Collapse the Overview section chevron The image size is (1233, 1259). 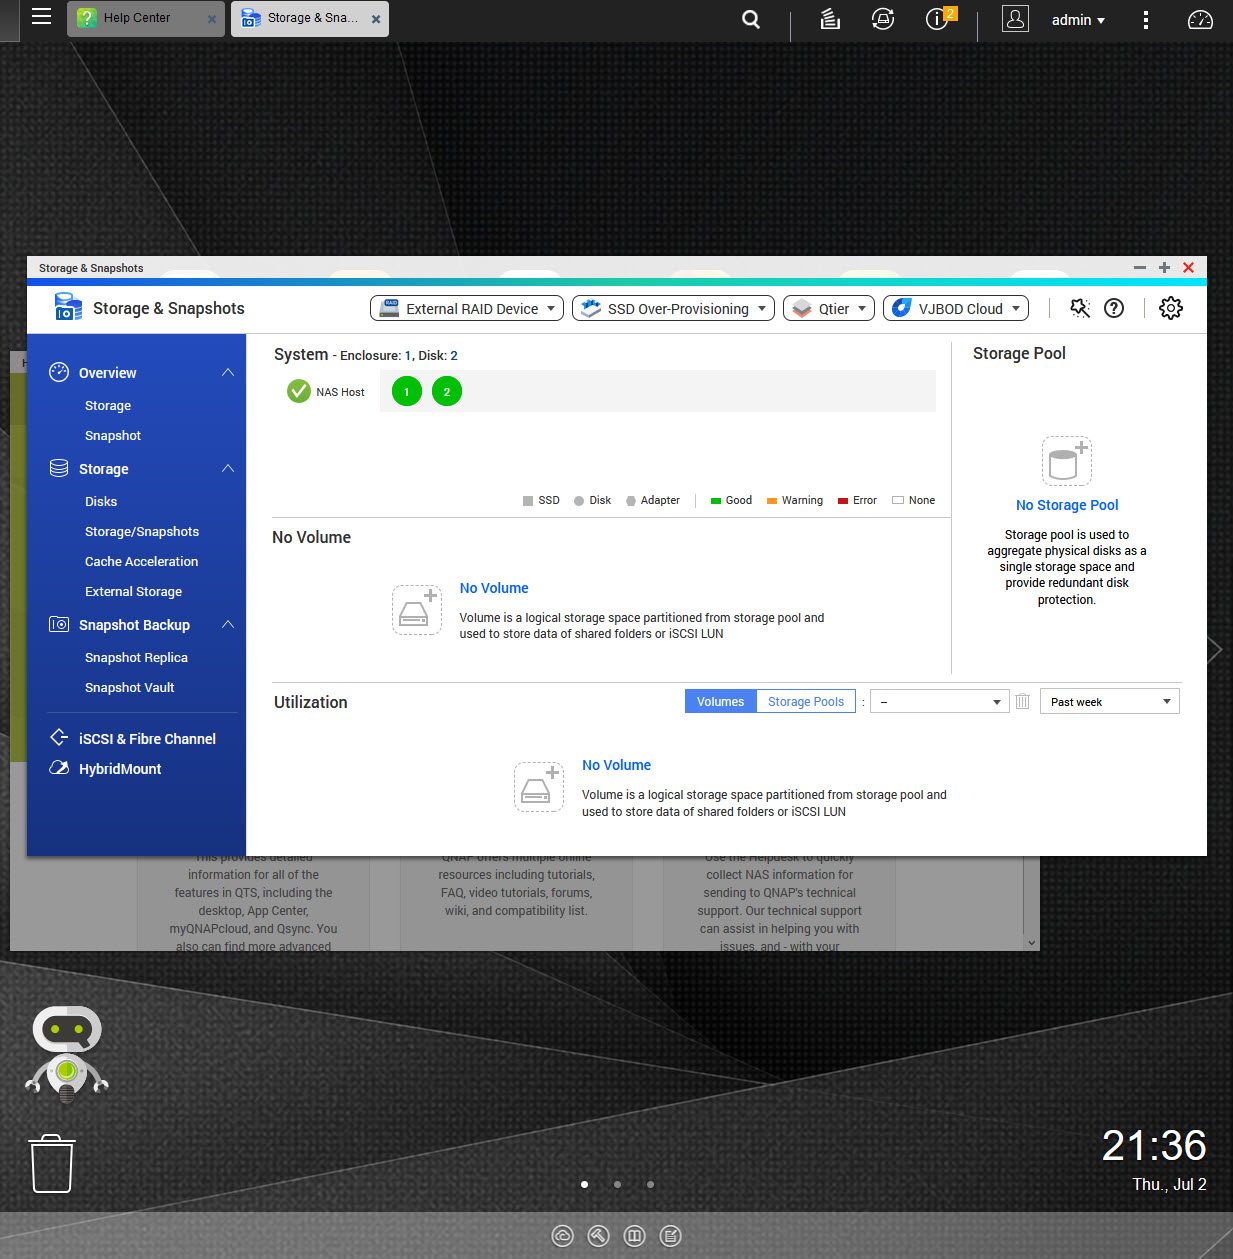click(228, 372)
